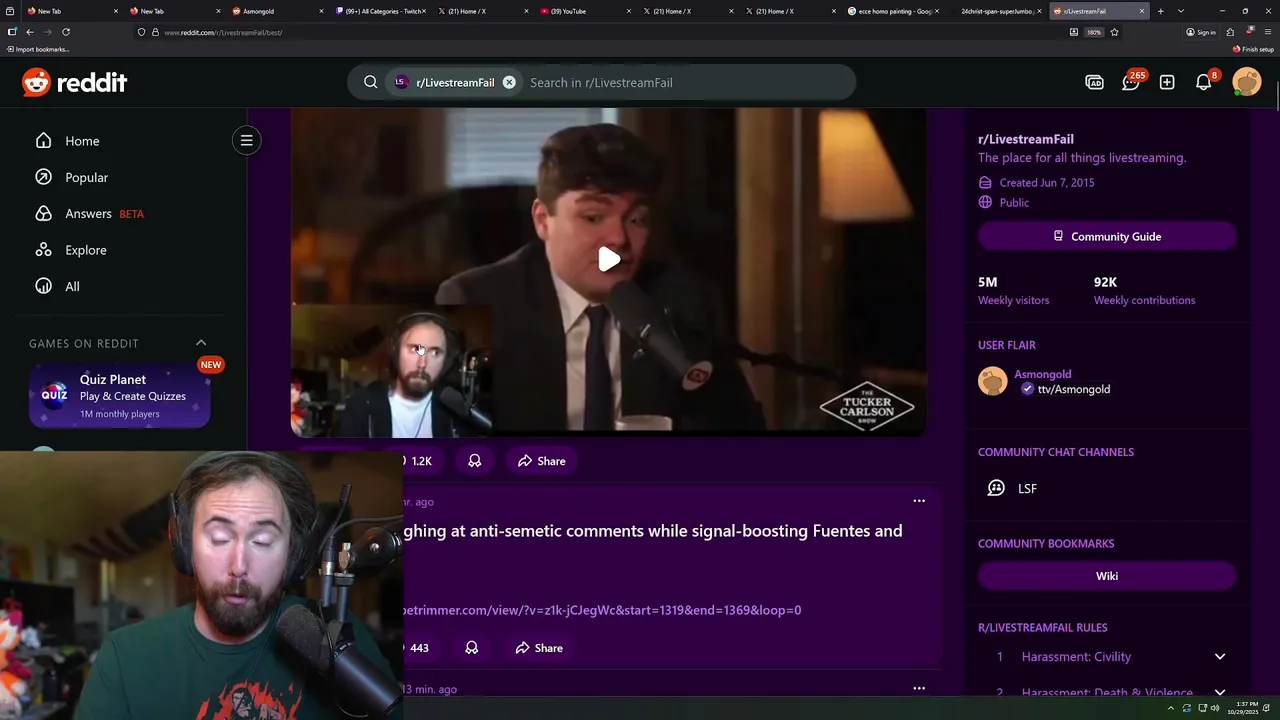Click Import bookmarks in bookmarks bar

[x=38, y=49]
